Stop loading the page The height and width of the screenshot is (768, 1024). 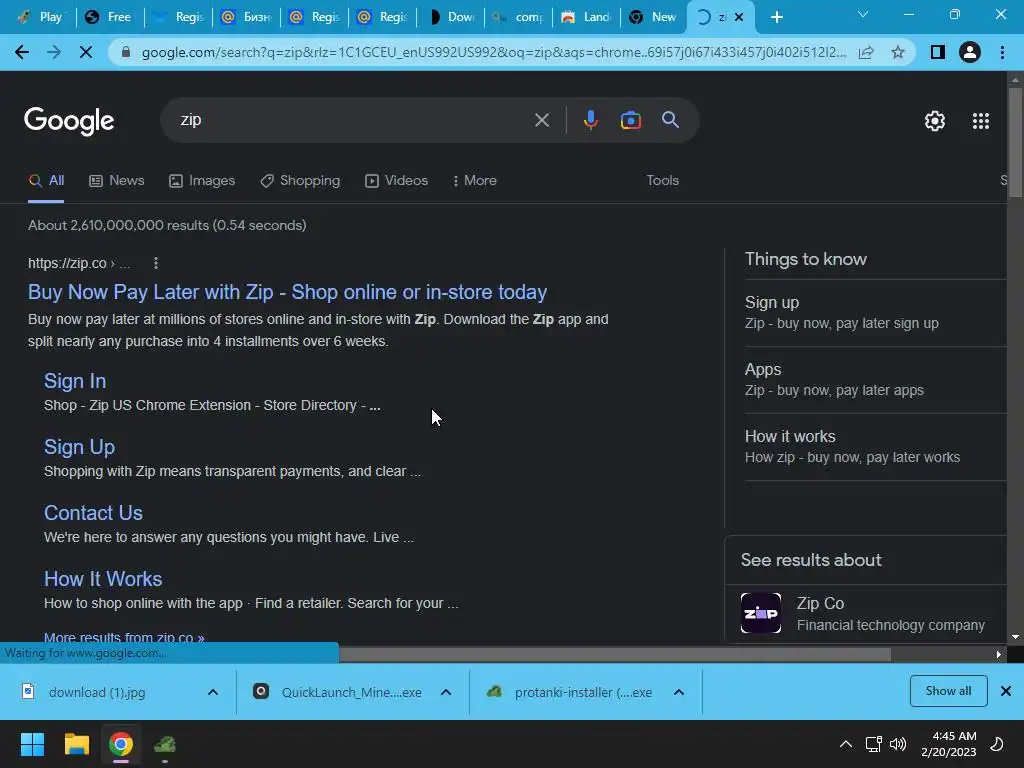(86, 52)
